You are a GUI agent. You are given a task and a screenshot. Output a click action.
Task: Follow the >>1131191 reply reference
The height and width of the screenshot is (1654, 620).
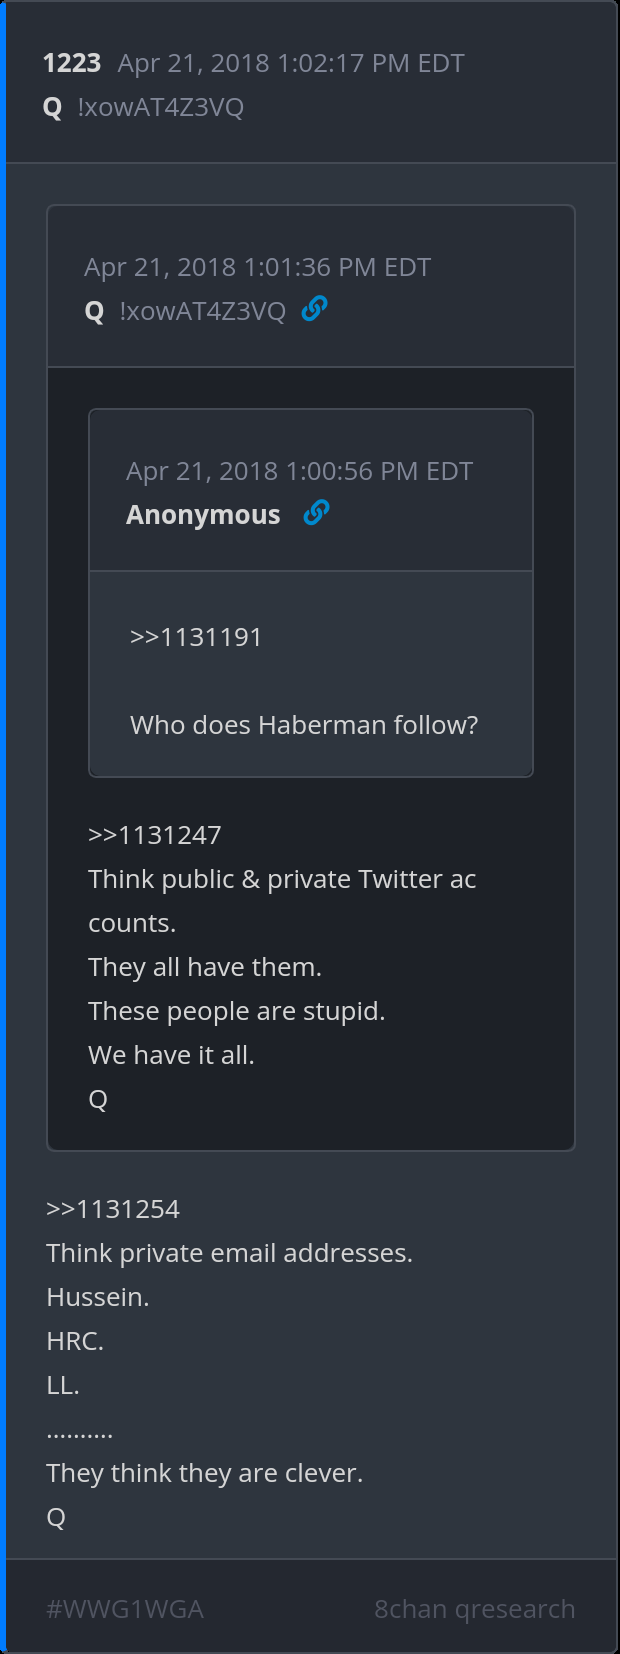[196, 637]
